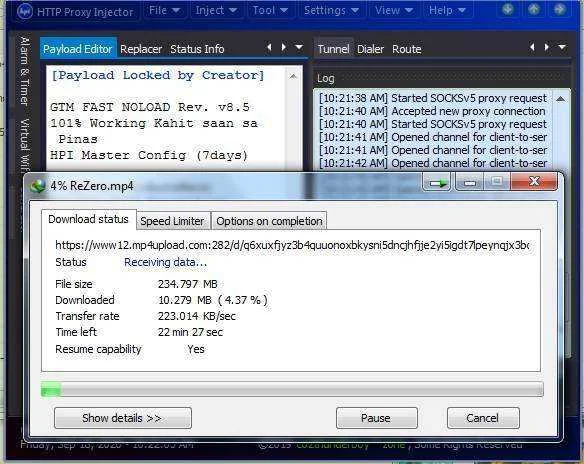Viewport: 584px width, 464px height.
Task: Open the Virtual Wifi side panel
Action: coord(24,145)
